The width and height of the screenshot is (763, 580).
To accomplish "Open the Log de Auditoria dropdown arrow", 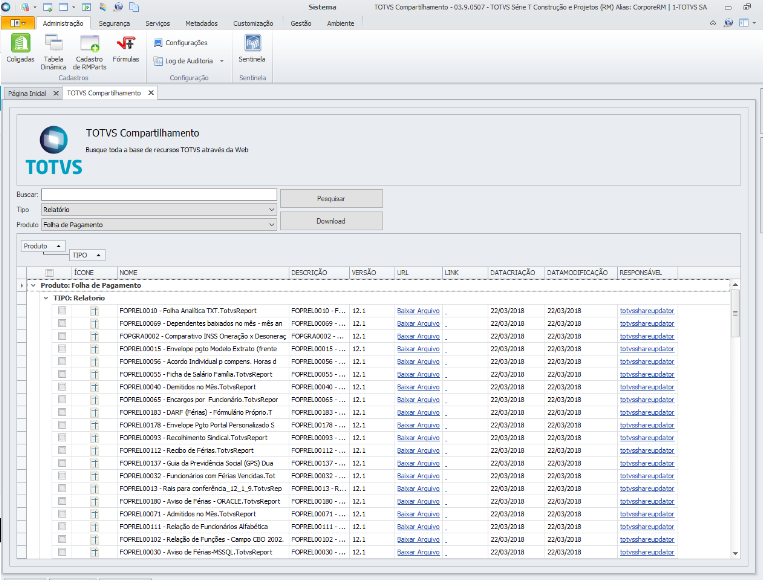I will (x=222, y=61).
